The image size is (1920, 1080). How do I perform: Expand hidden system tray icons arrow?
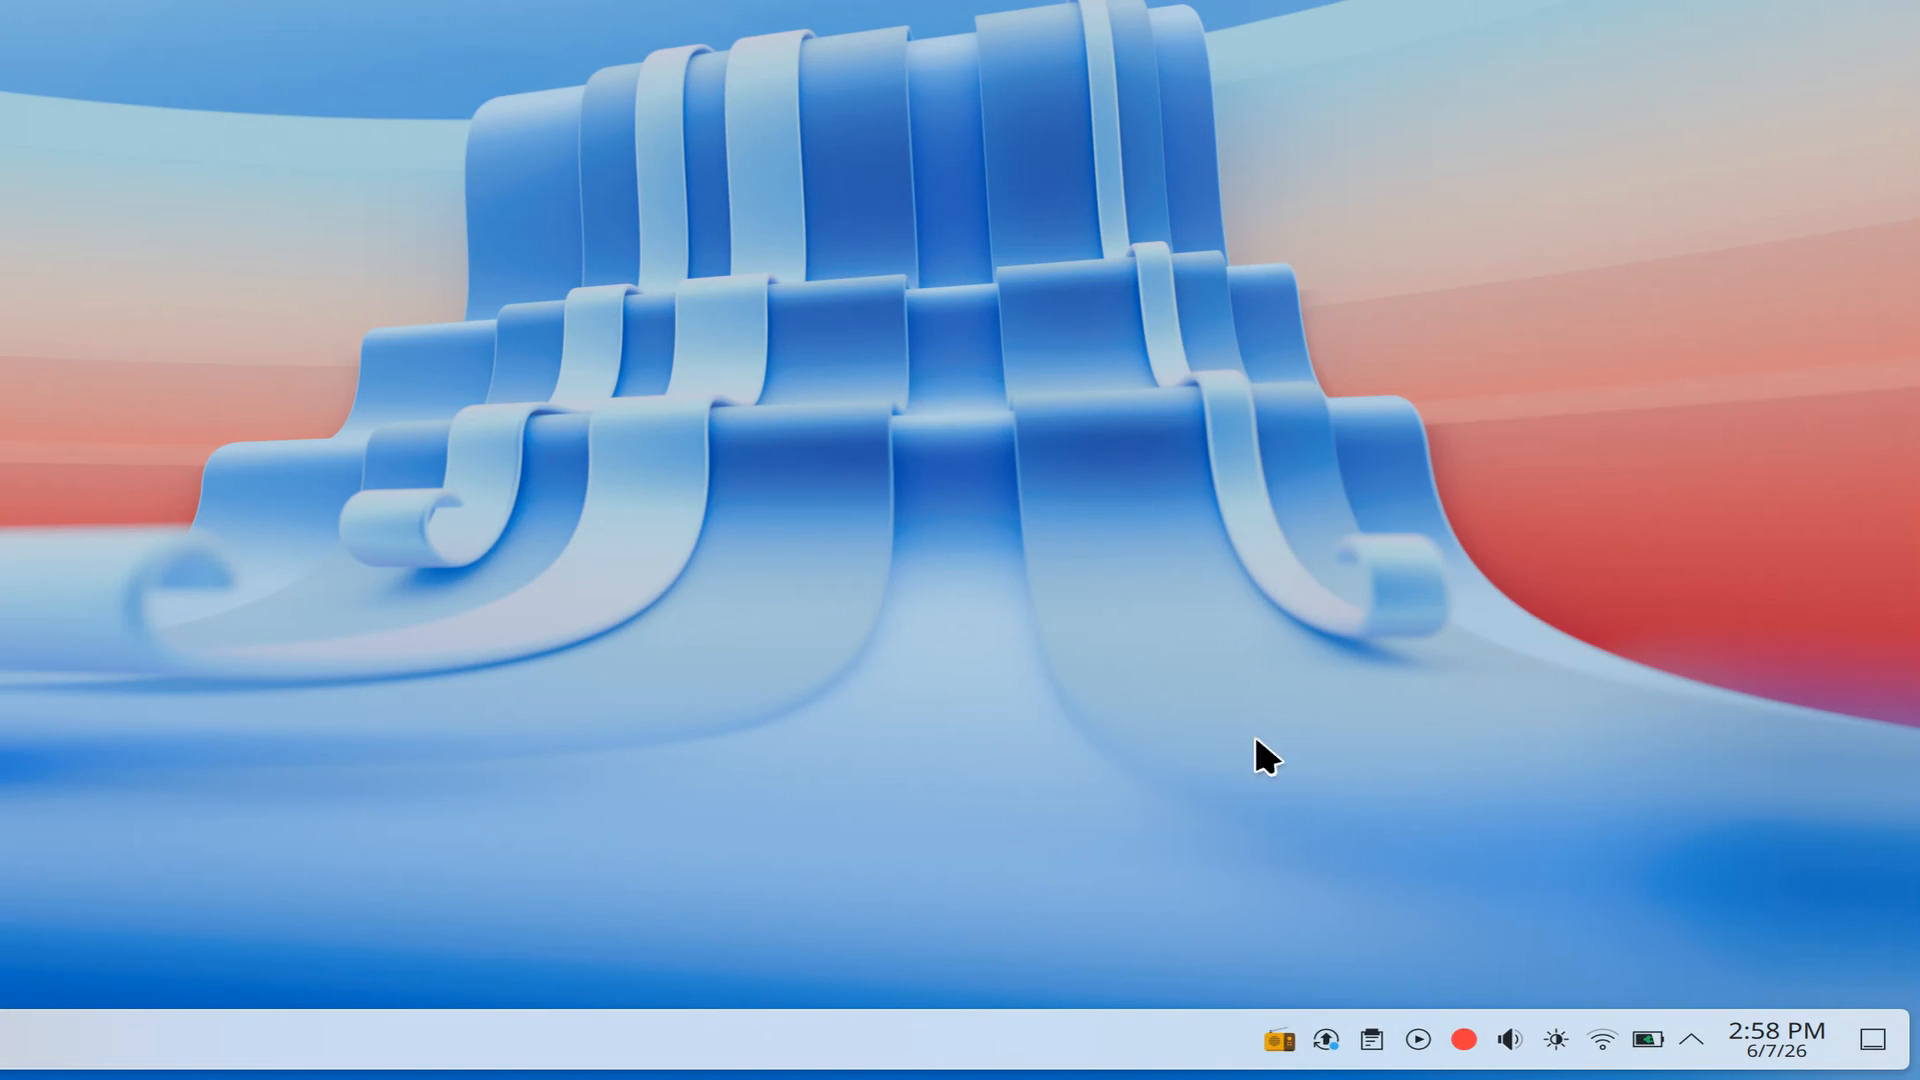tap(1692, 1040)
